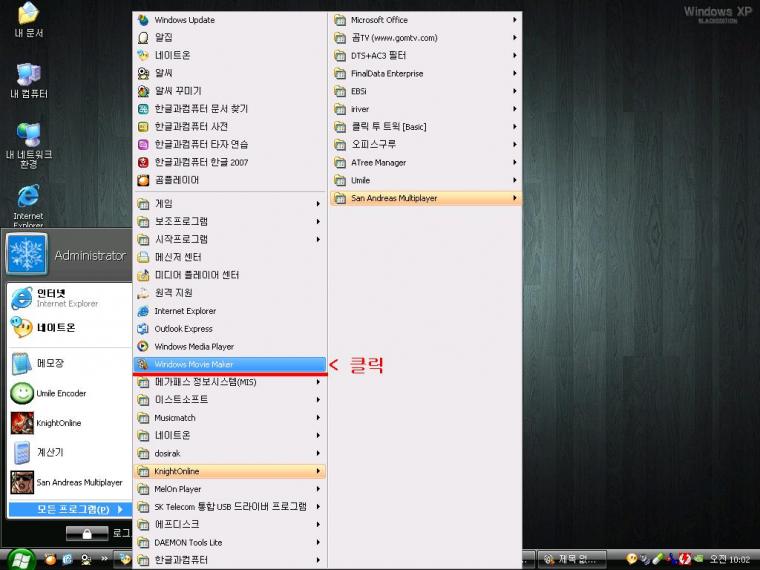The image size is (760, 570).
Task: Launch pinned San Andreas Multiplayer in left pane
Action: click(x=70, y=482)
